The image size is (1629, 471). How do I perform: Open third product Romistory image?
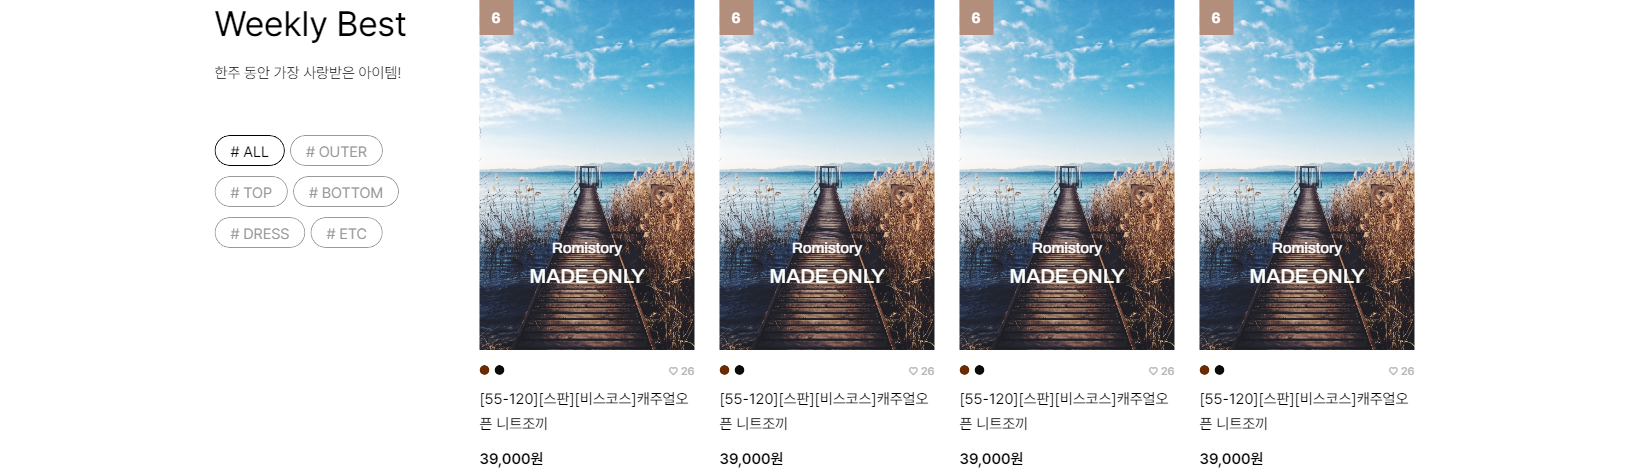tap(1067, 175)
